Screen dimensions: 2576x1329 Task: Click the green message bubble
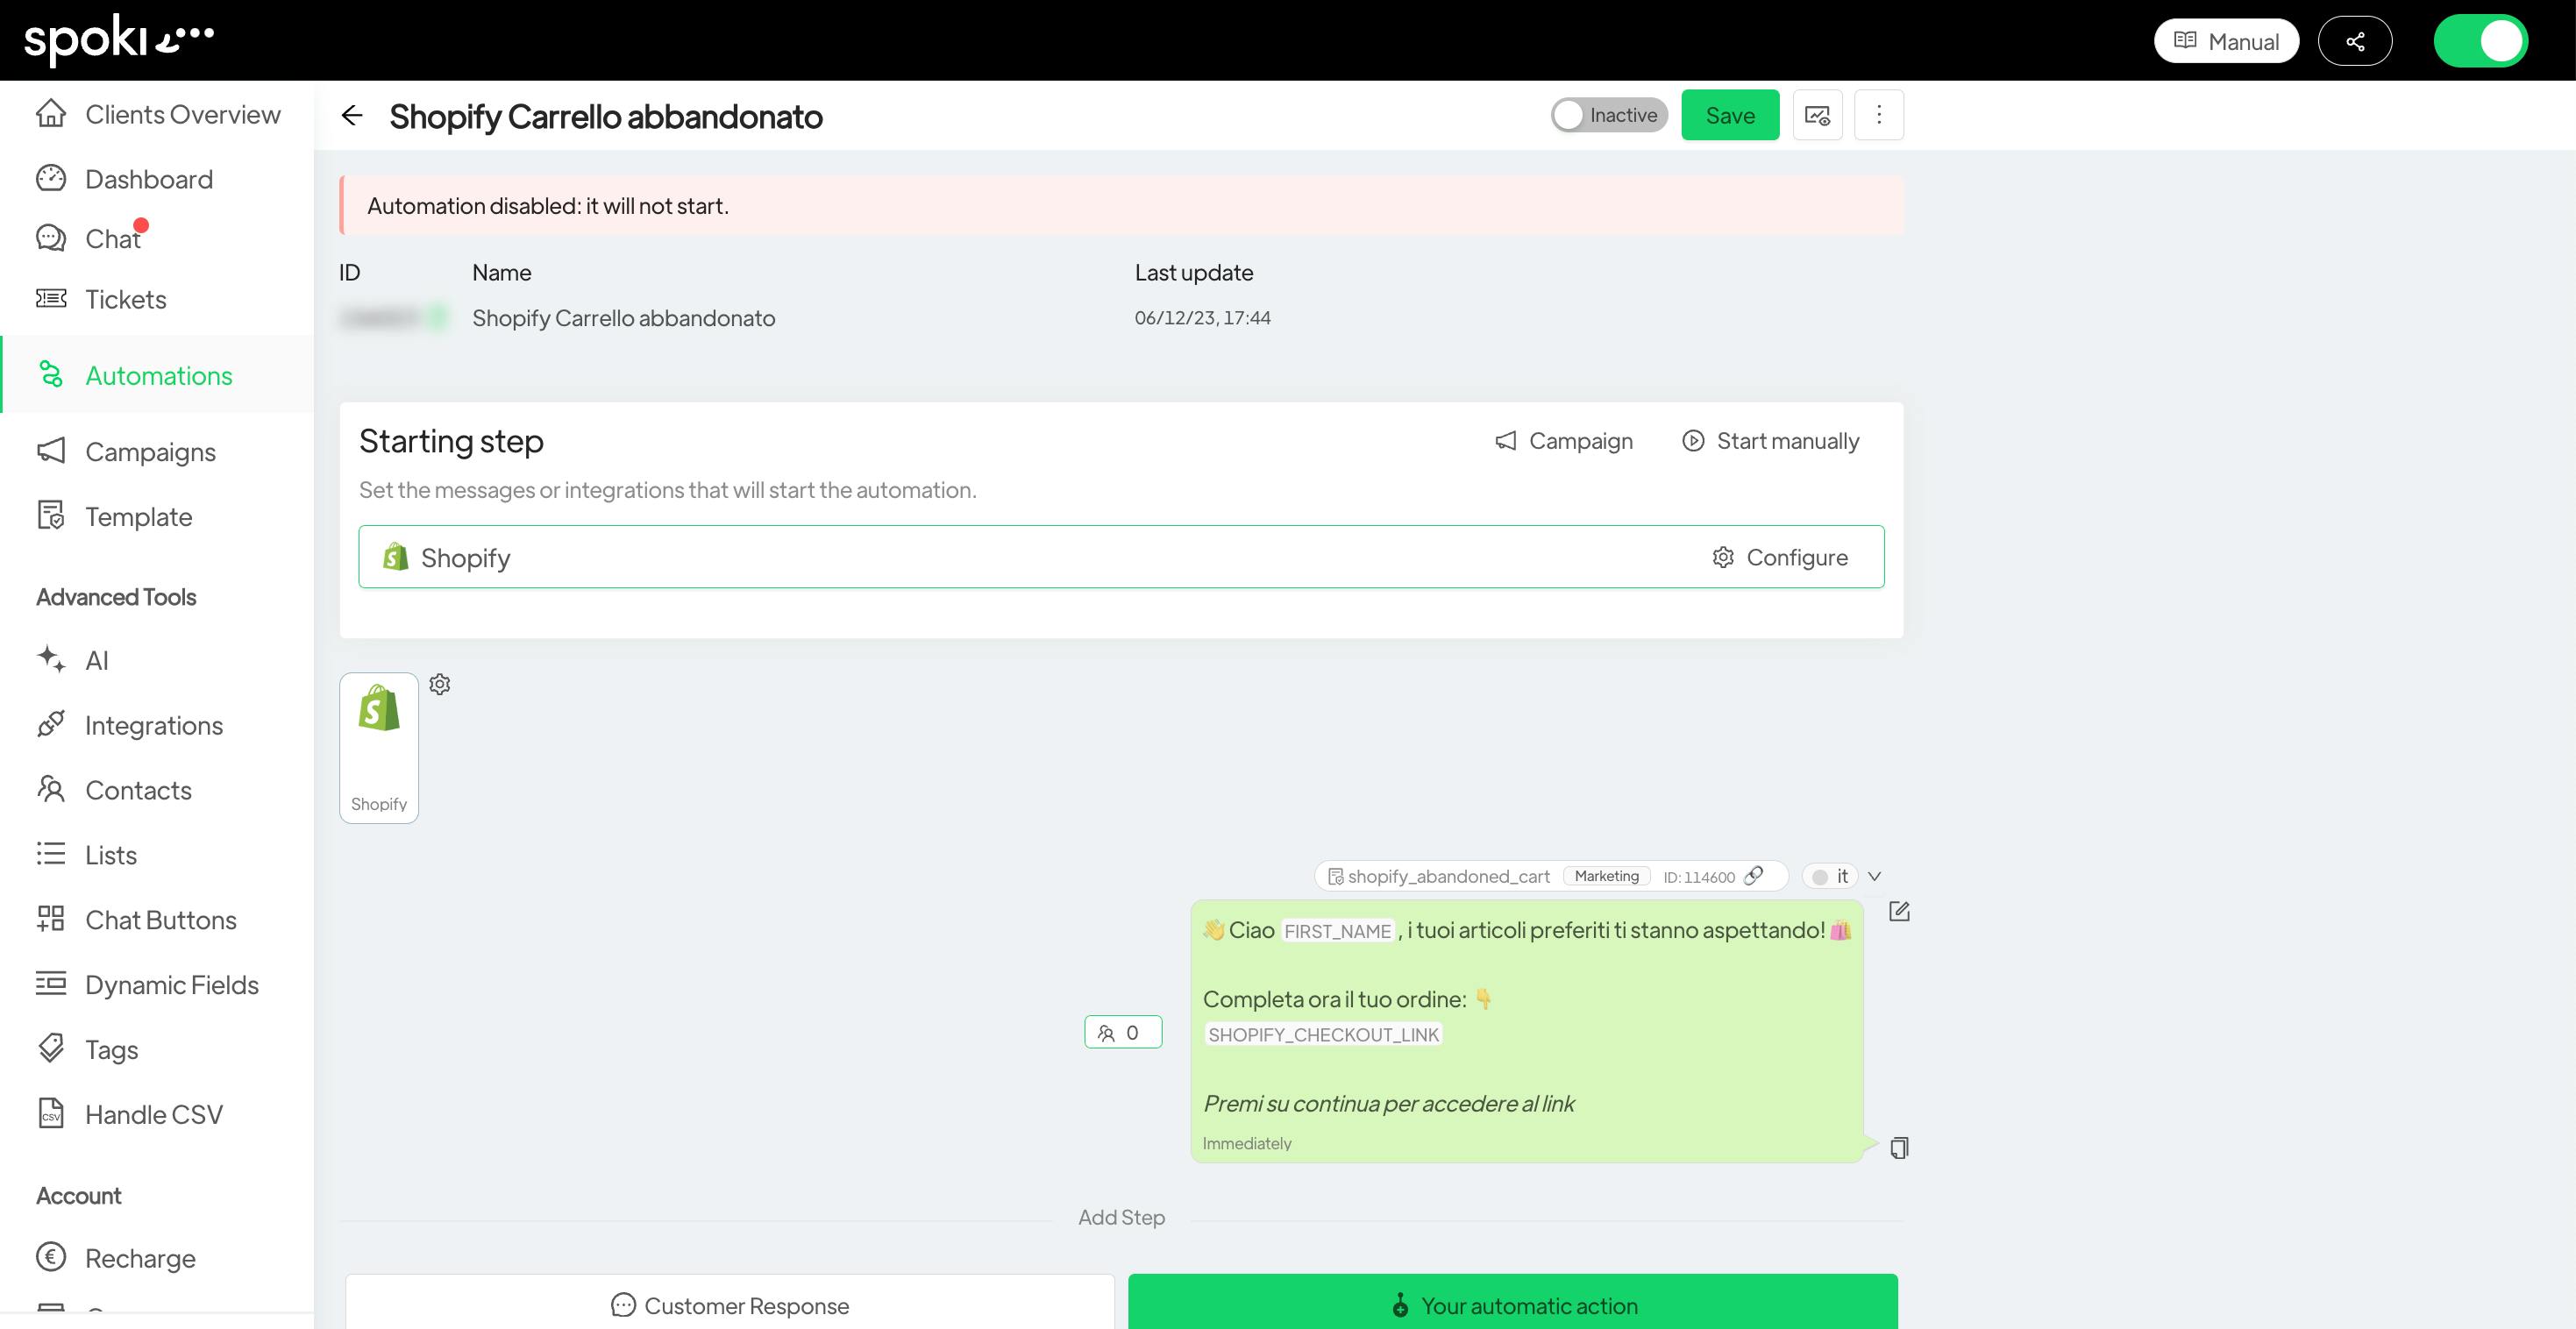[x=1527, y=1031]
